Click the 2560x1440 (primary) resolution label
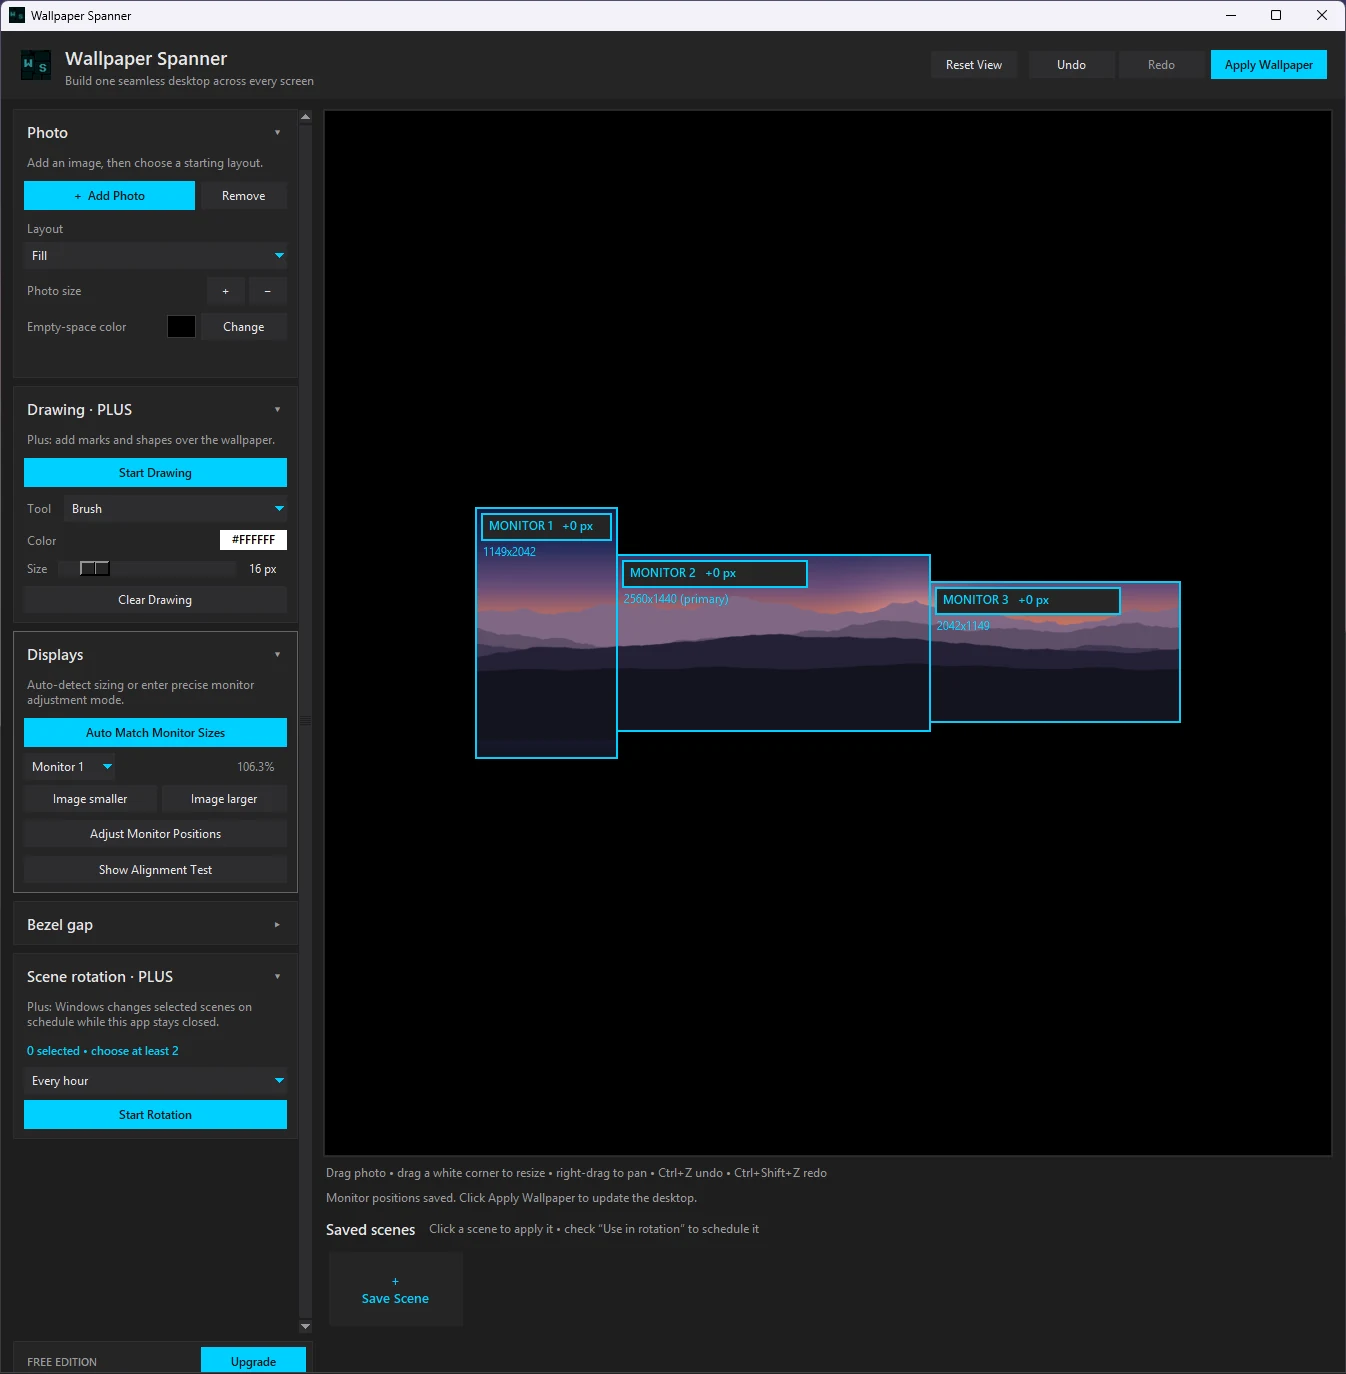The height and width of the screenshot is (1374, 1346). click(676, 599)
